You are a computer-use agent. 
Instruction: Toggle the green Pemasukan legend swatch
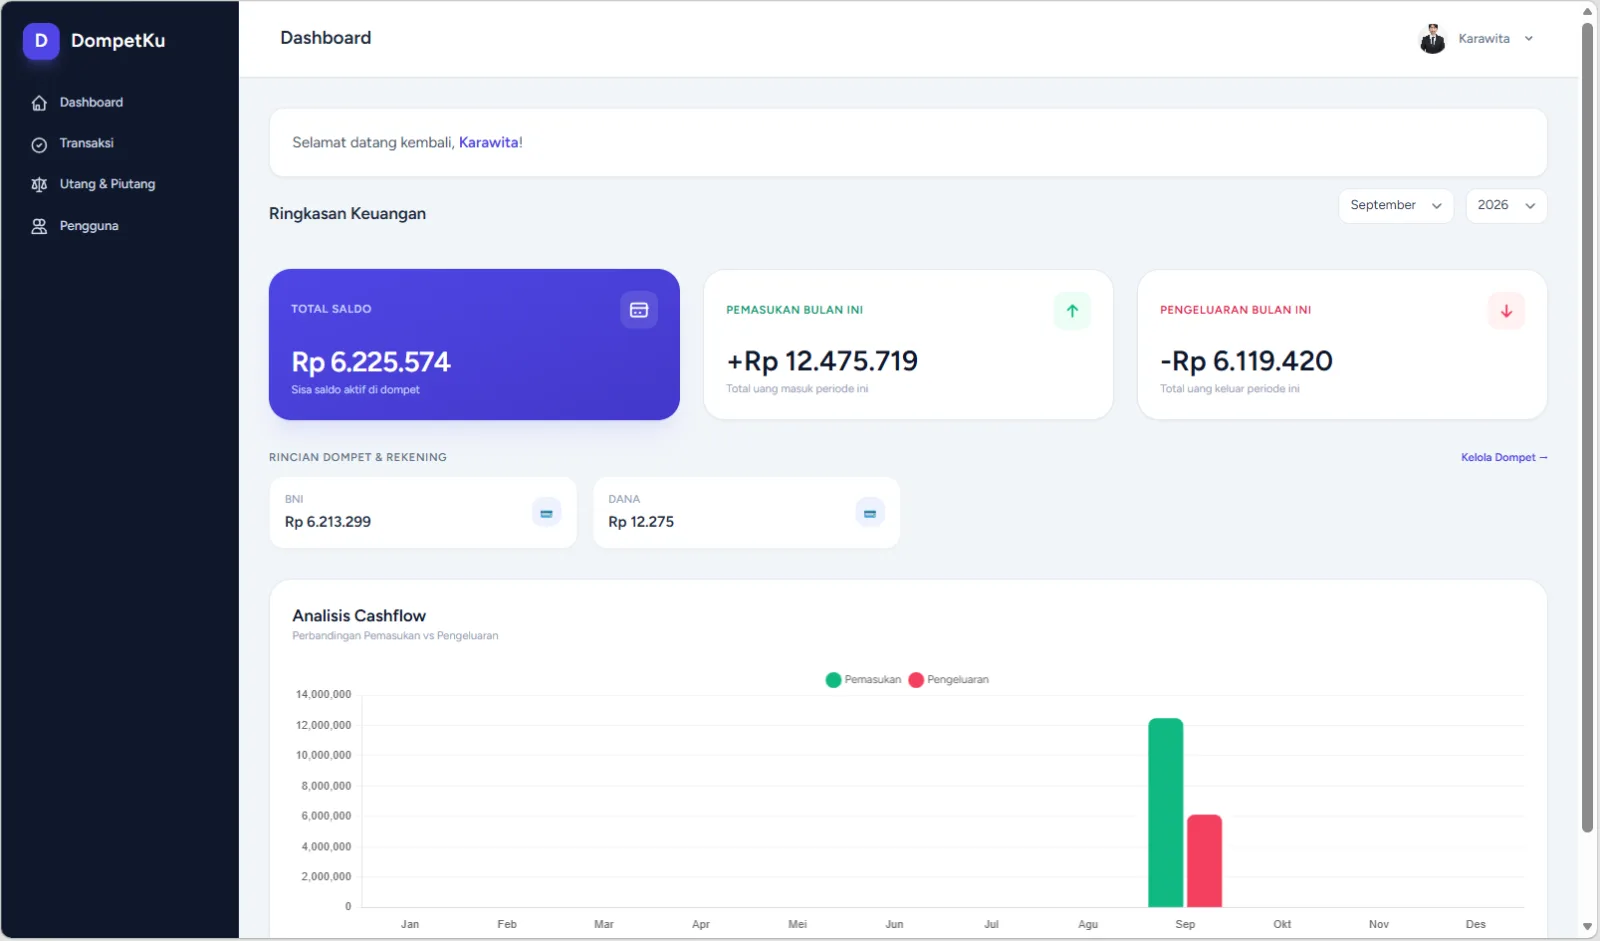click(833, 680)
